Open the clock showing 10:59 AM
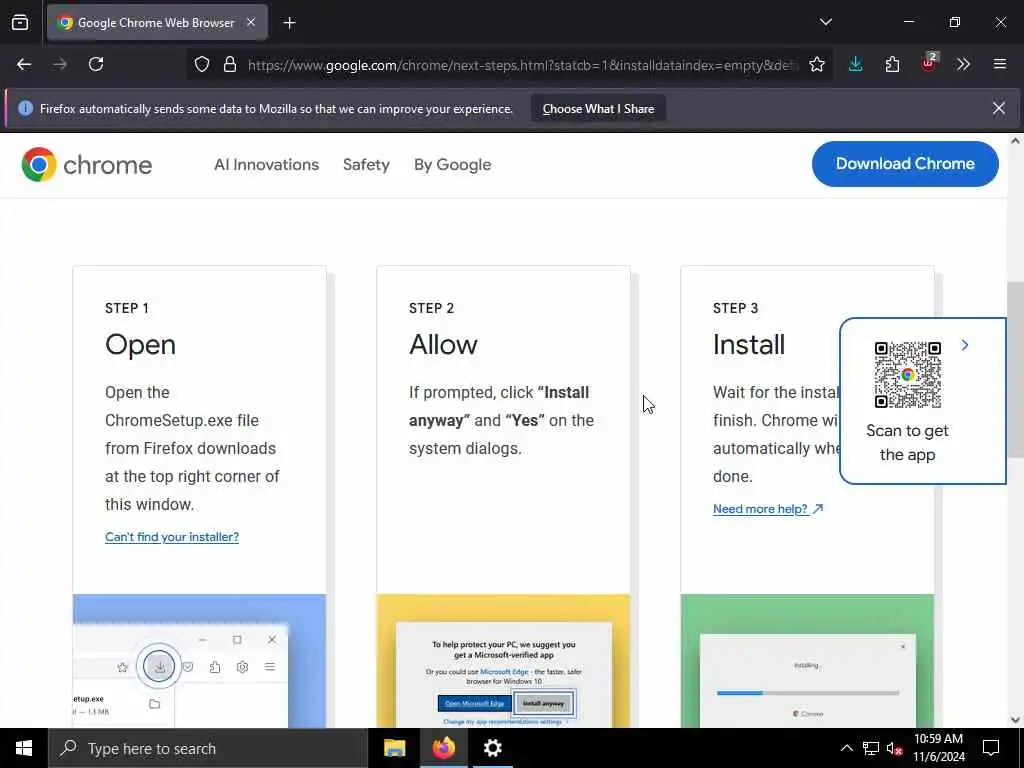Viewport: 1024px width, 768px height. pyautogui.click(x=938, y=748)
